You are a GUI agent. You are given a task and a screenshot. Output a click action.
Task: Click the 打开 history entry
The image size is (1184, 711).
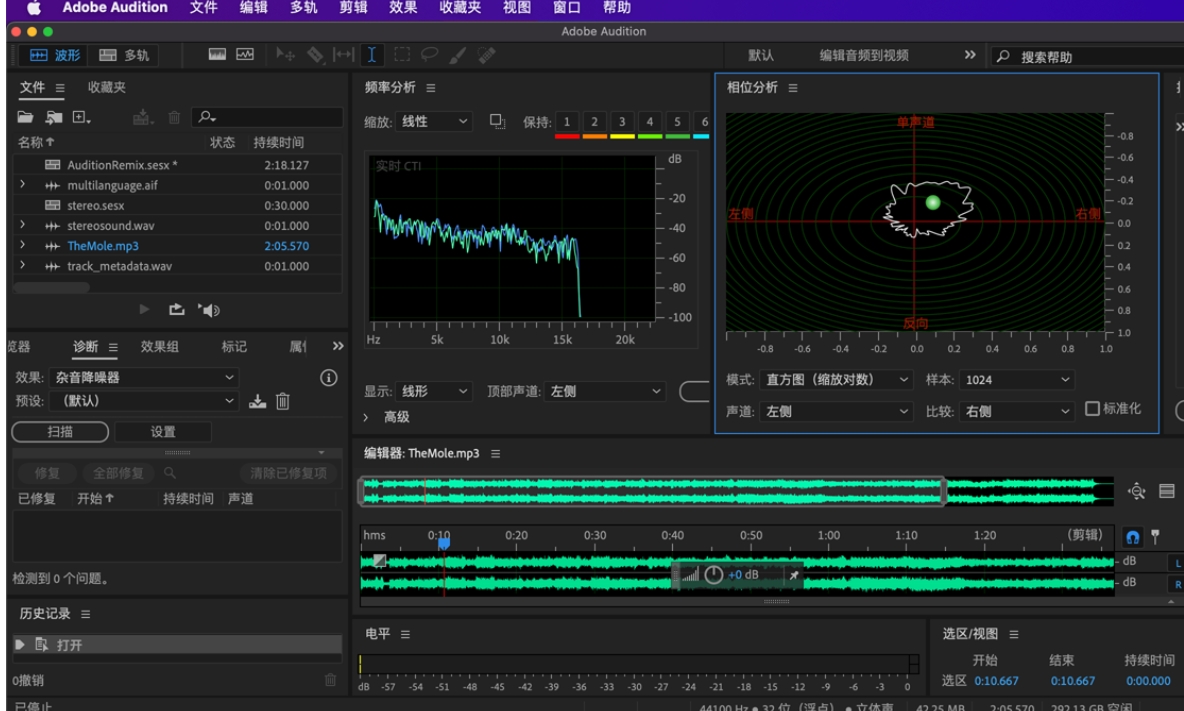(x=177, y=645)
